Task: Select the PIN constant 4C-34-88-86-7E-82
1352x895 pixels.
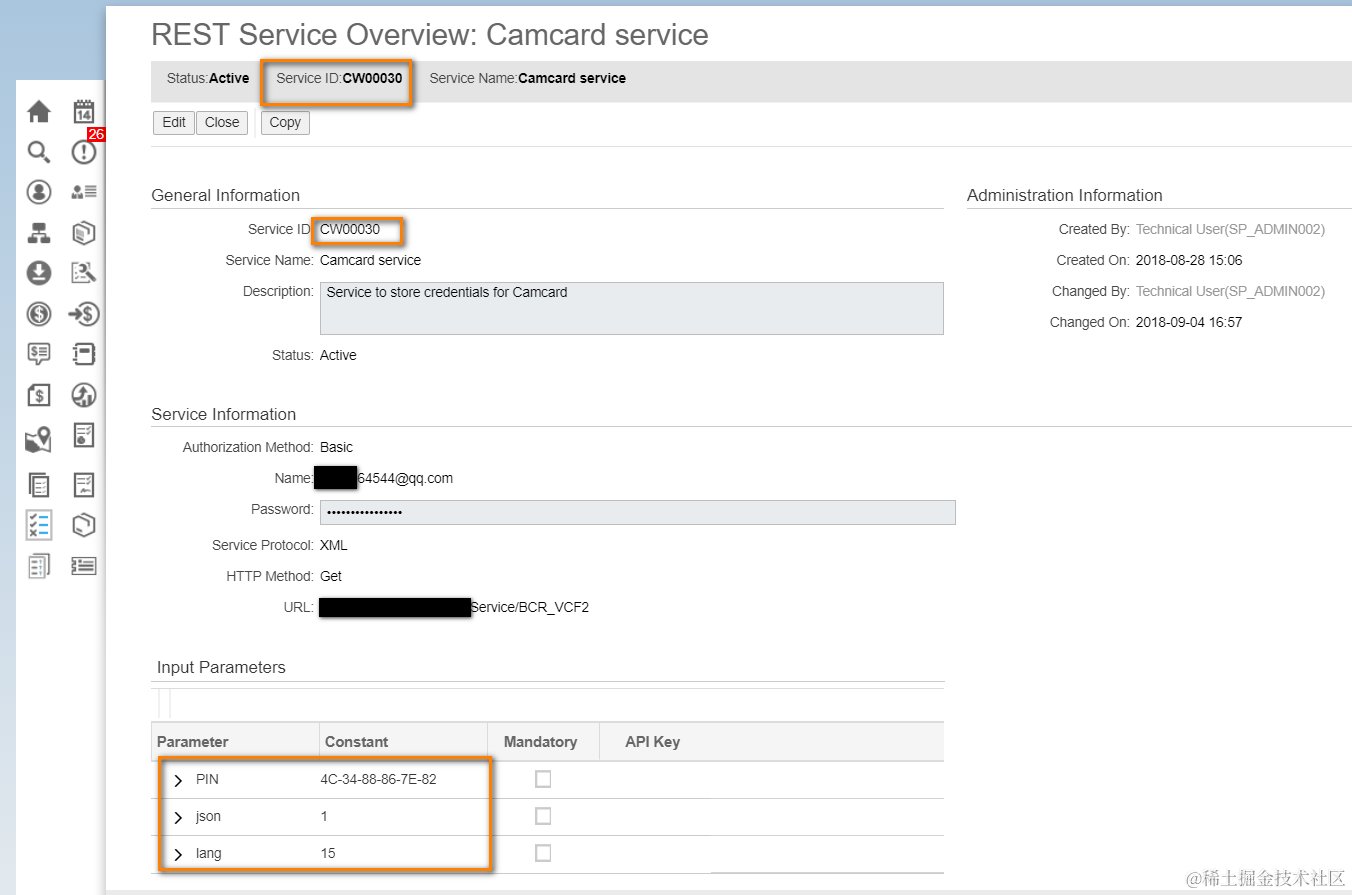Action: coord(378,779)
